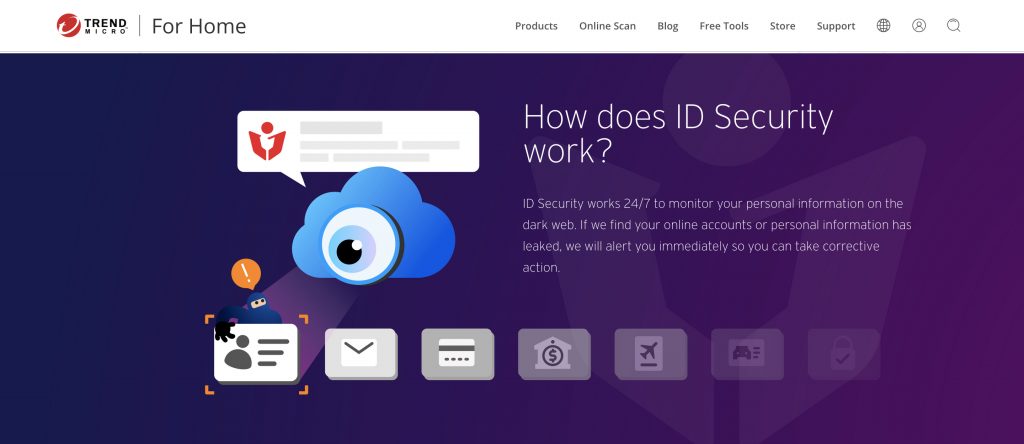1024x444 pixels.
Task: Select the padlock password tile
Action: point(844,353)
